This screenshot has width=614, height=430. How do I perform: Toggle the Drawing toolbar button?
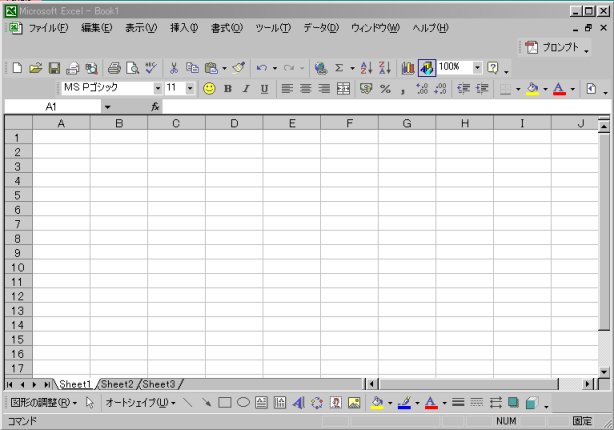[x=427, y=68]
